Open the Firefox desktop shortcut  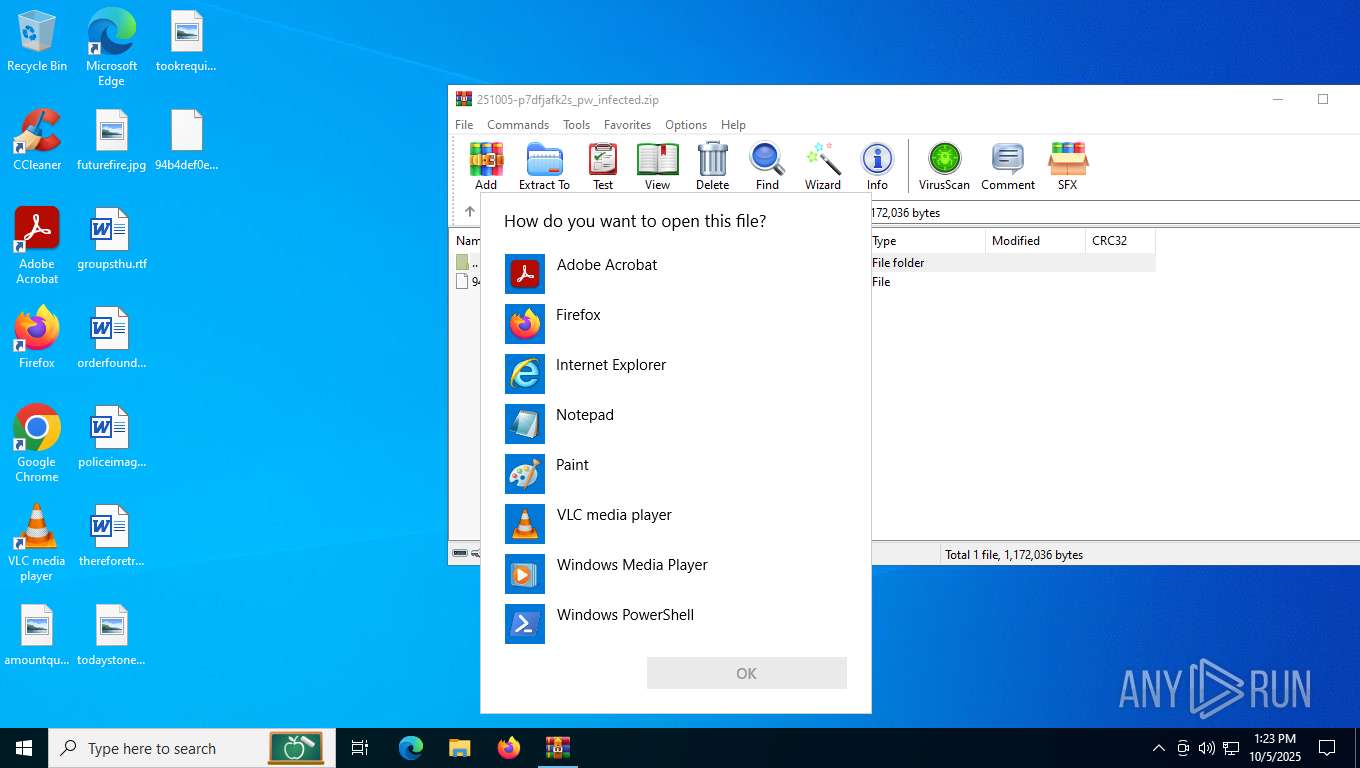pyautogui.click(x=37, y=338)
